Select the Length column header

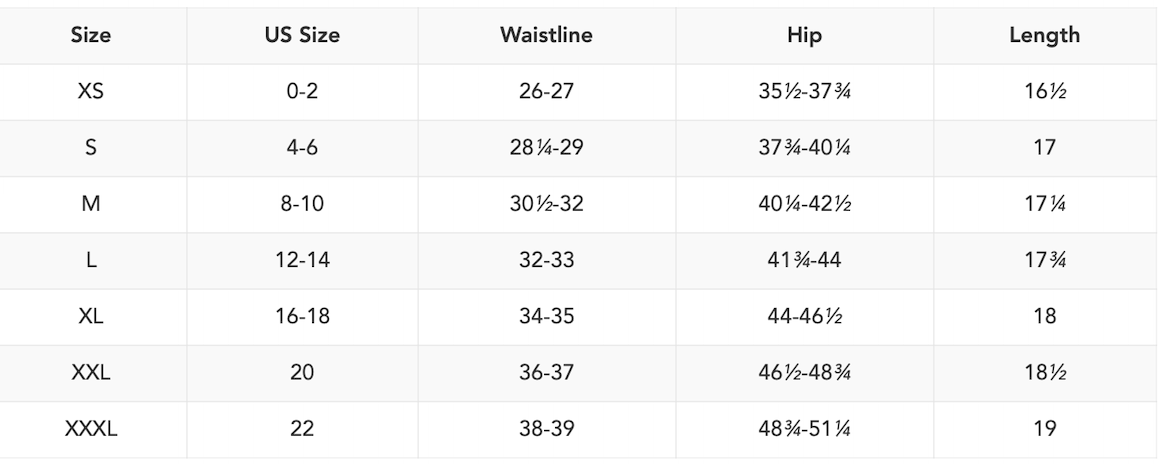pyautogui.click(x=1044, y=35)
